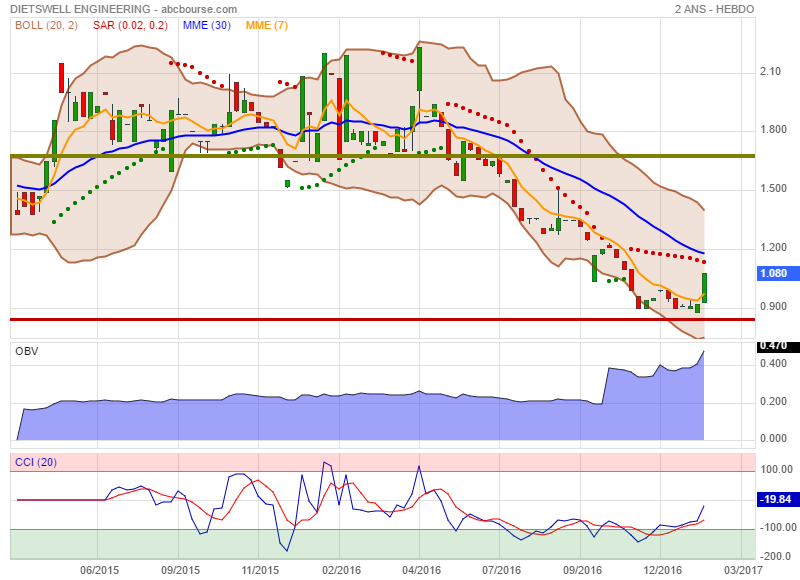Screen dimensions: 800x580
Task: Click the 09/2016 date axis label
Action: click(x=582, y=570)
